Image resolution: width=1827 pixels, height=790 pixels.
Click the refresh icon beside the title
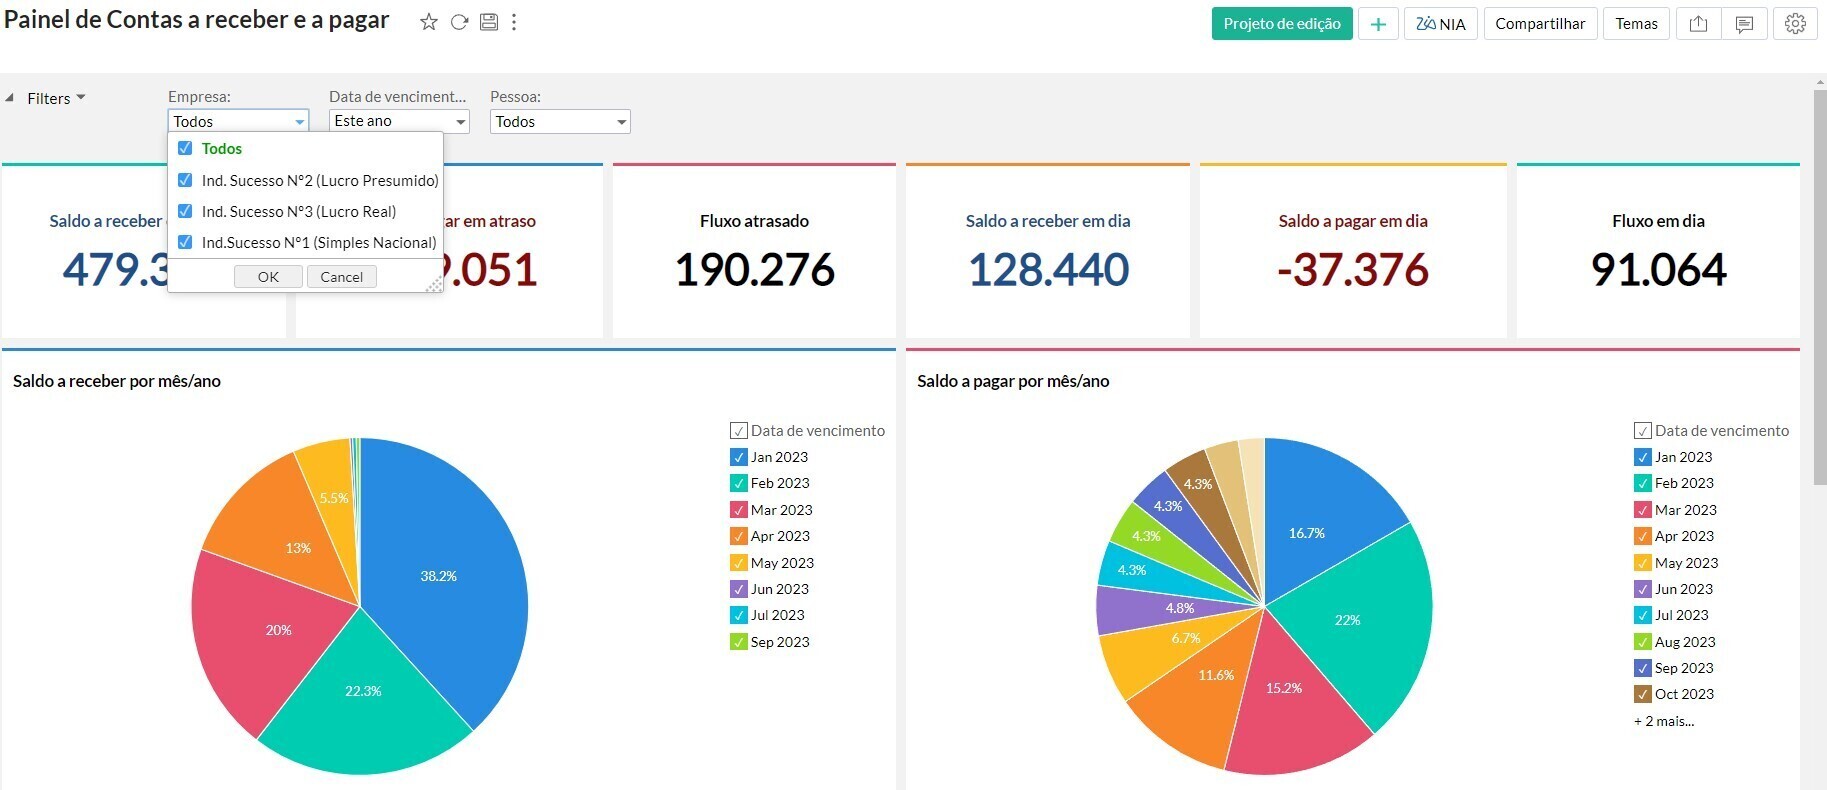[x=459, y=22]
